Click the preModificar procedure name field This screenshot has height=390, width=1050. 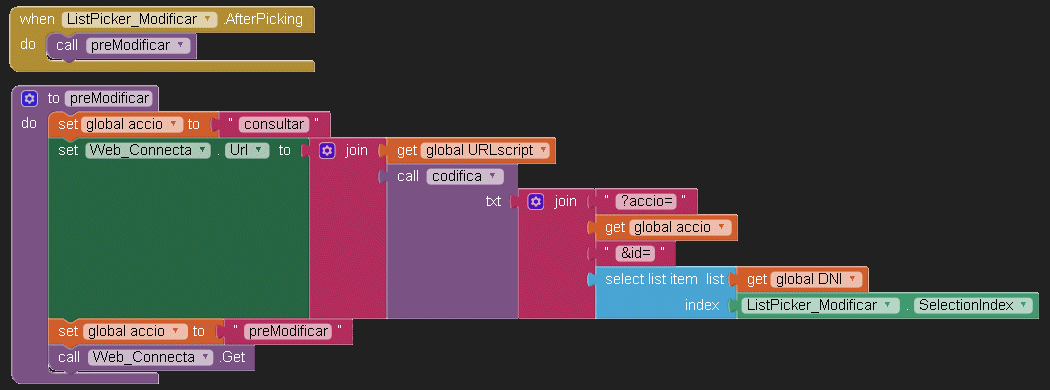tap(109, 99)
